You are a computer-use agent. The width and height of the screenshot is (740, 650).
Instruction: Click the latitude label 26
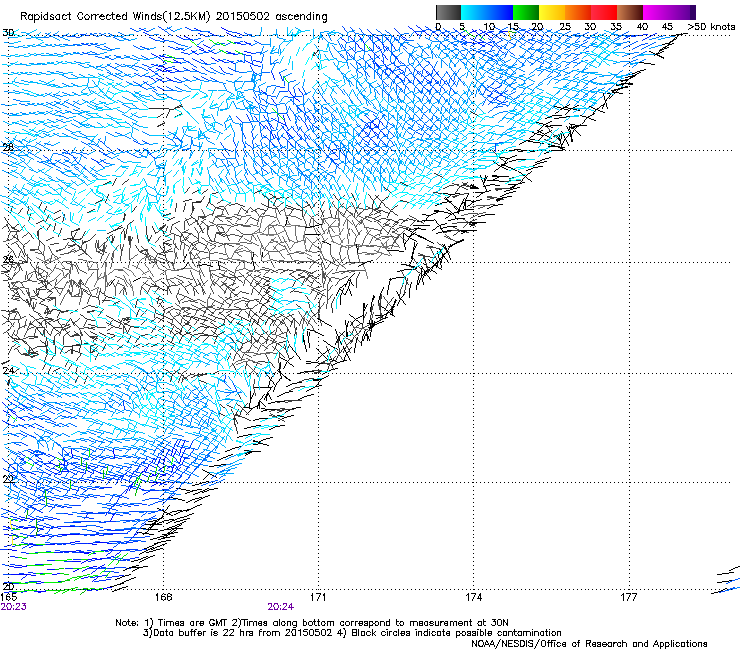[x=8, y=259]
